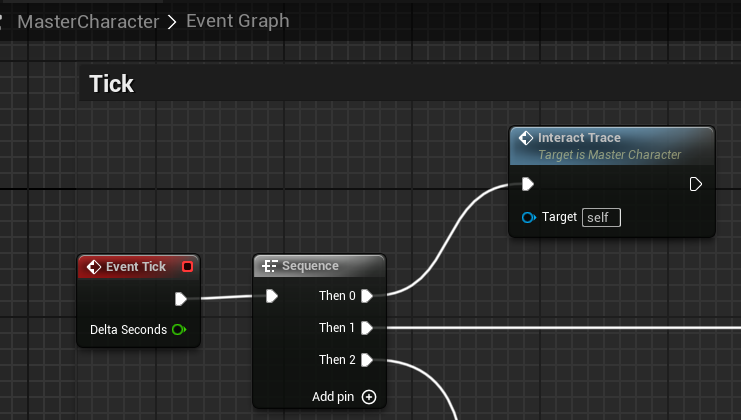Click the Then 0 output pin
This screenshot has height=420, width=741.
(367, 296)
